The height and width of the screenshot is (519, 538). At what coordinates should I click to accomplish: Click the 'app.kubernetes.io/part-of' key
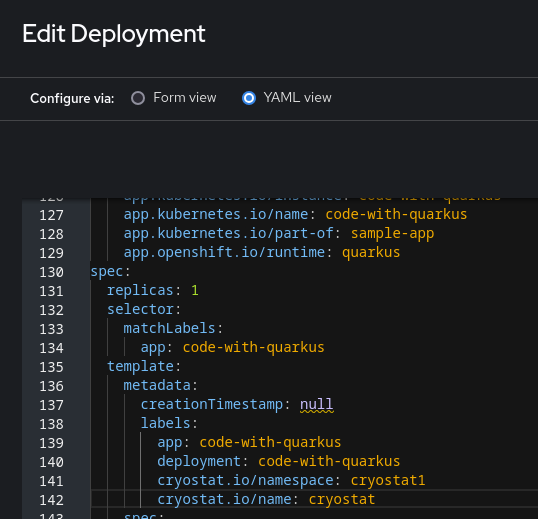tap(229, 233)
